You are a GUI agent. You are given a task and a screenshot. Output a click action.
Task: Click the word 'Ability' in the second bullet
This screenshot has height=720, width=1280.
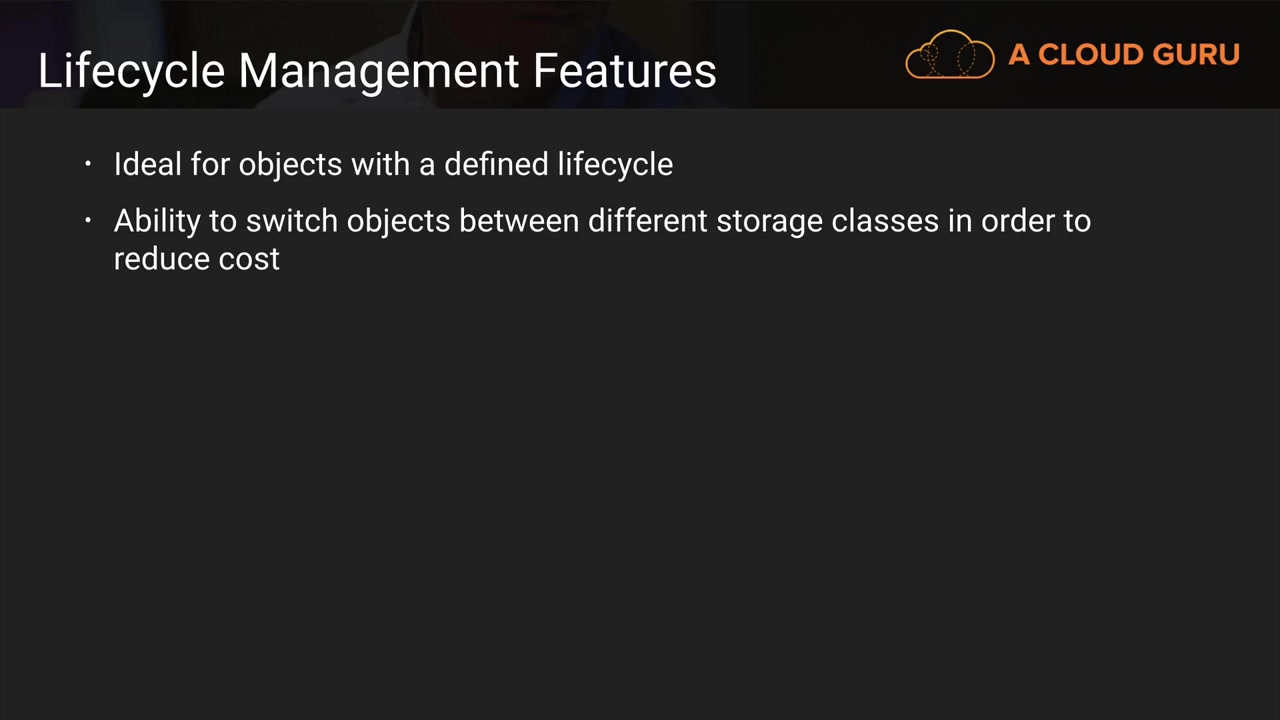pos(157,221)
